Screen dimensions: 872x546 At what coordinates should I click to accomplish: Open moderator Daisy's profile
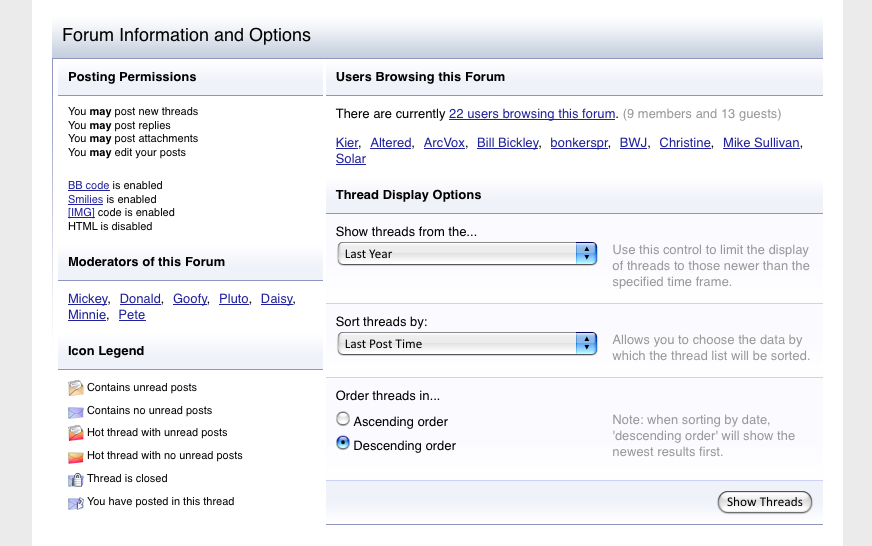click(x=276, y=299)
